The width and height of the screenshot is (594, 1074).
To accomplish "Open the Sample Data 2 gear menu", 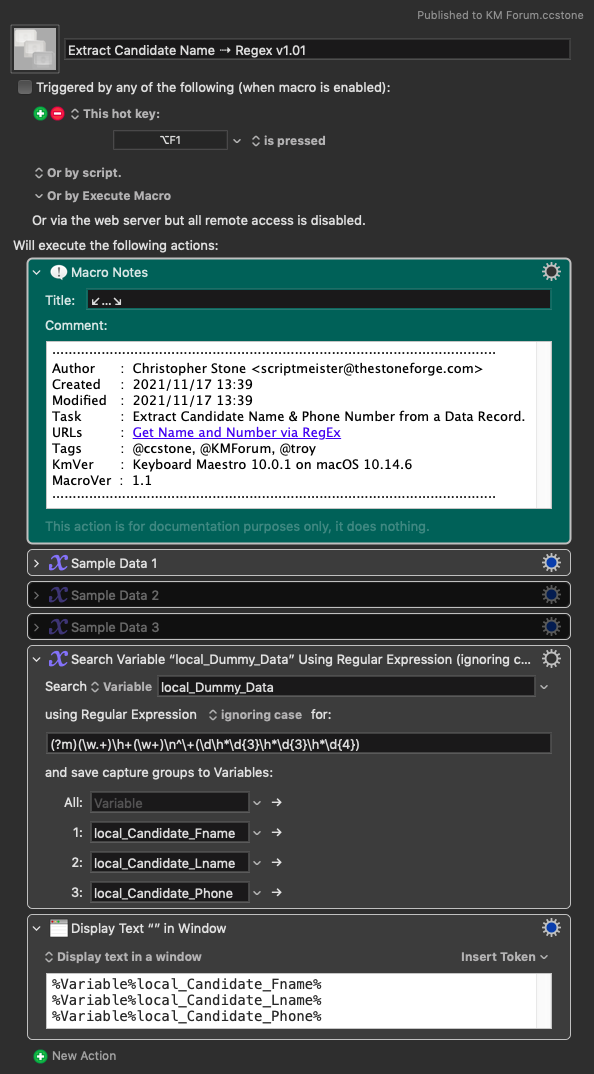I will tap(551, 595).
